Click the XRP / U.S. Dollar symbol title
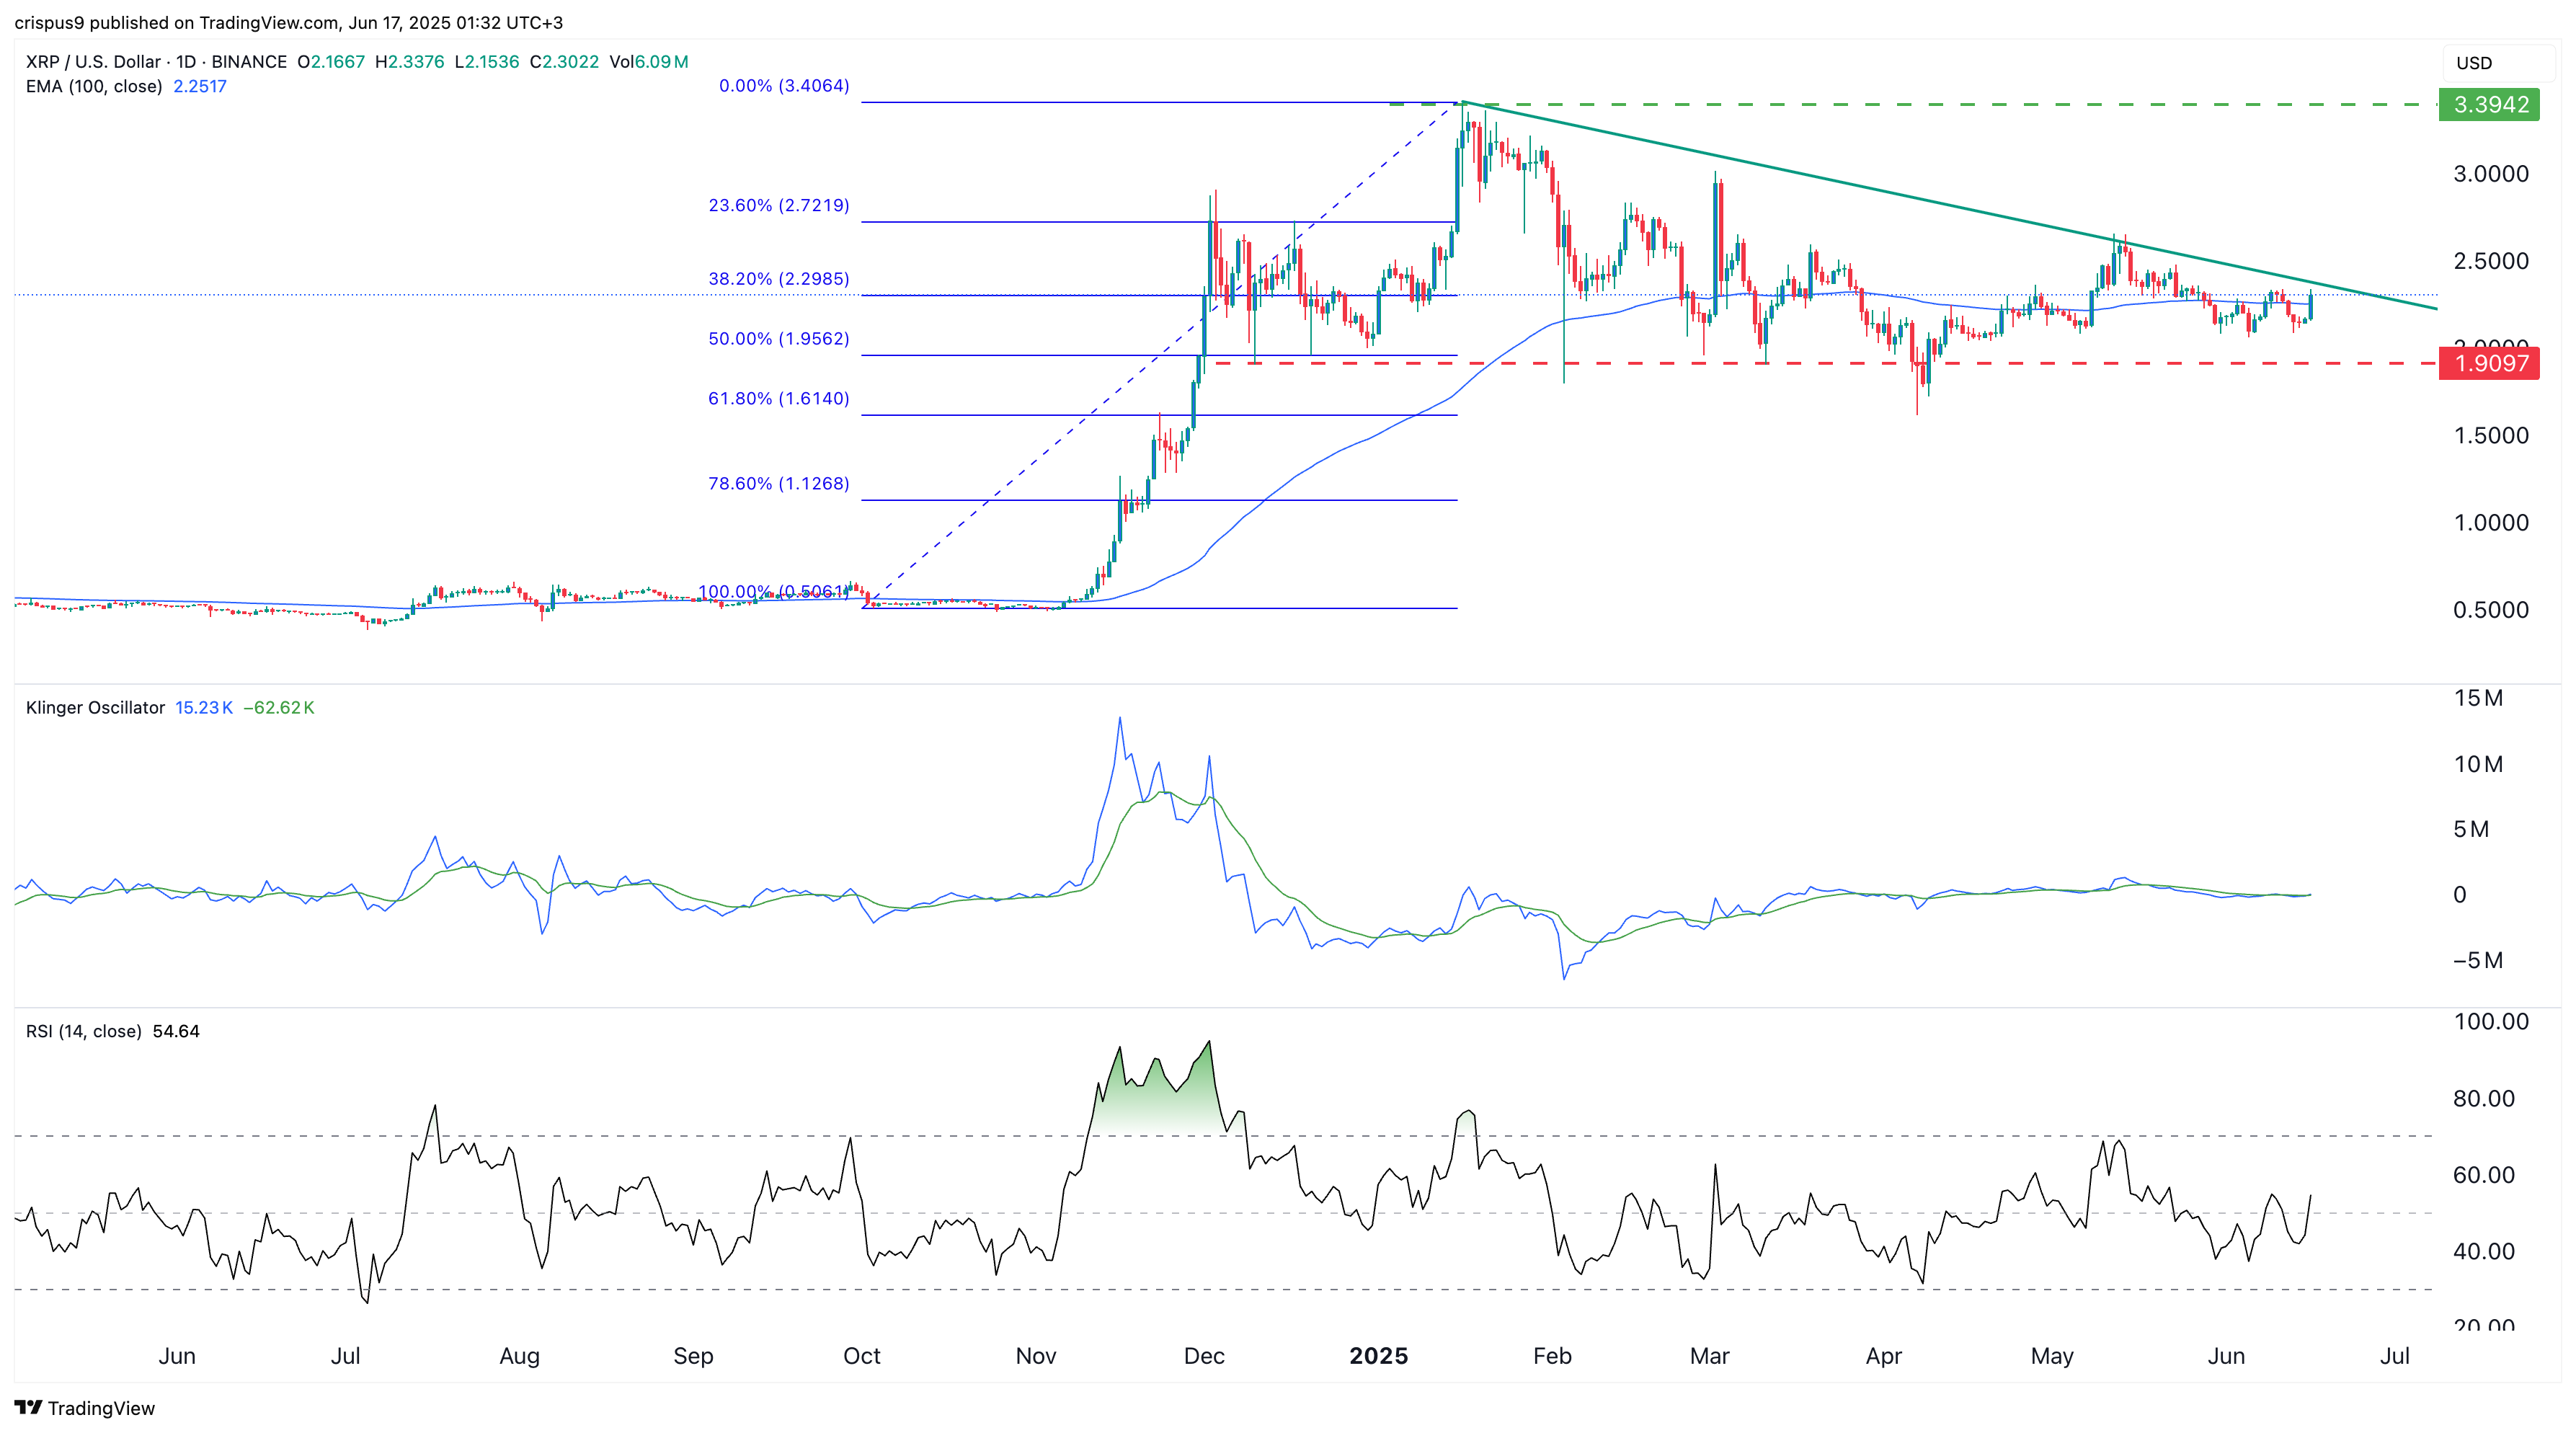The height and width of the screenshot is (1433, 2576). tap(156, 62)
